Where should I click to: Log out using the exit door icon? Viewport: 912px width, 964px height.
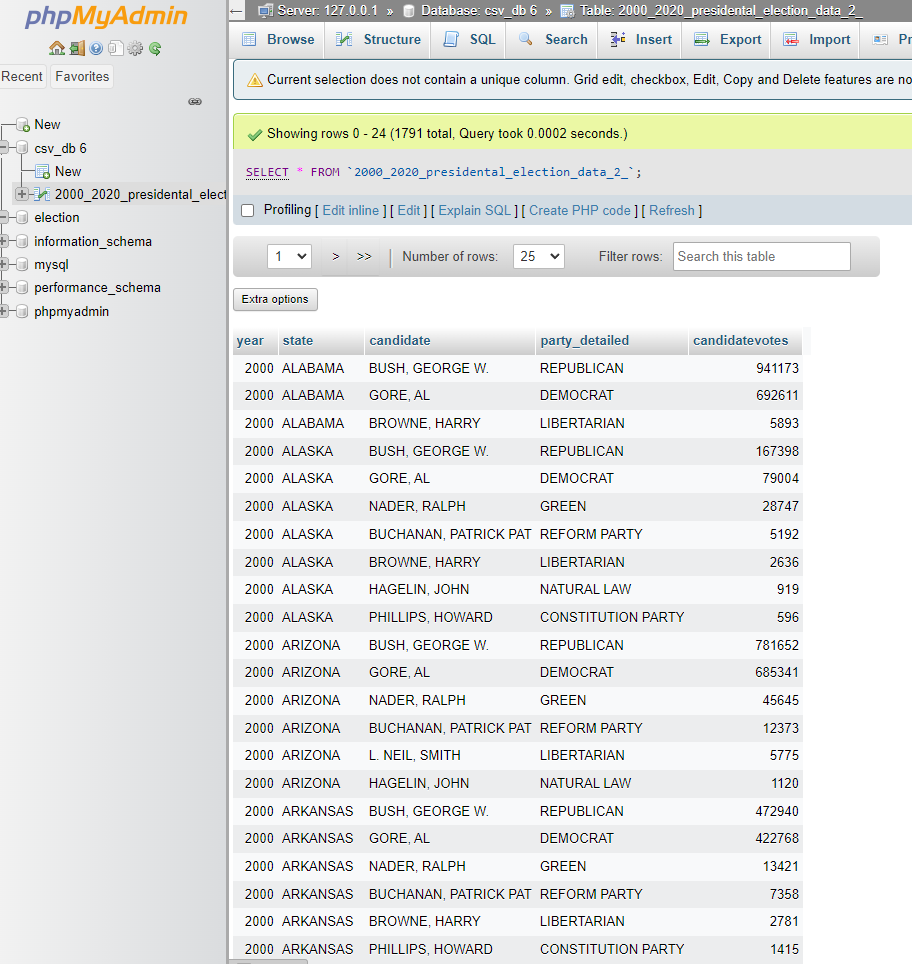[78, 49]
